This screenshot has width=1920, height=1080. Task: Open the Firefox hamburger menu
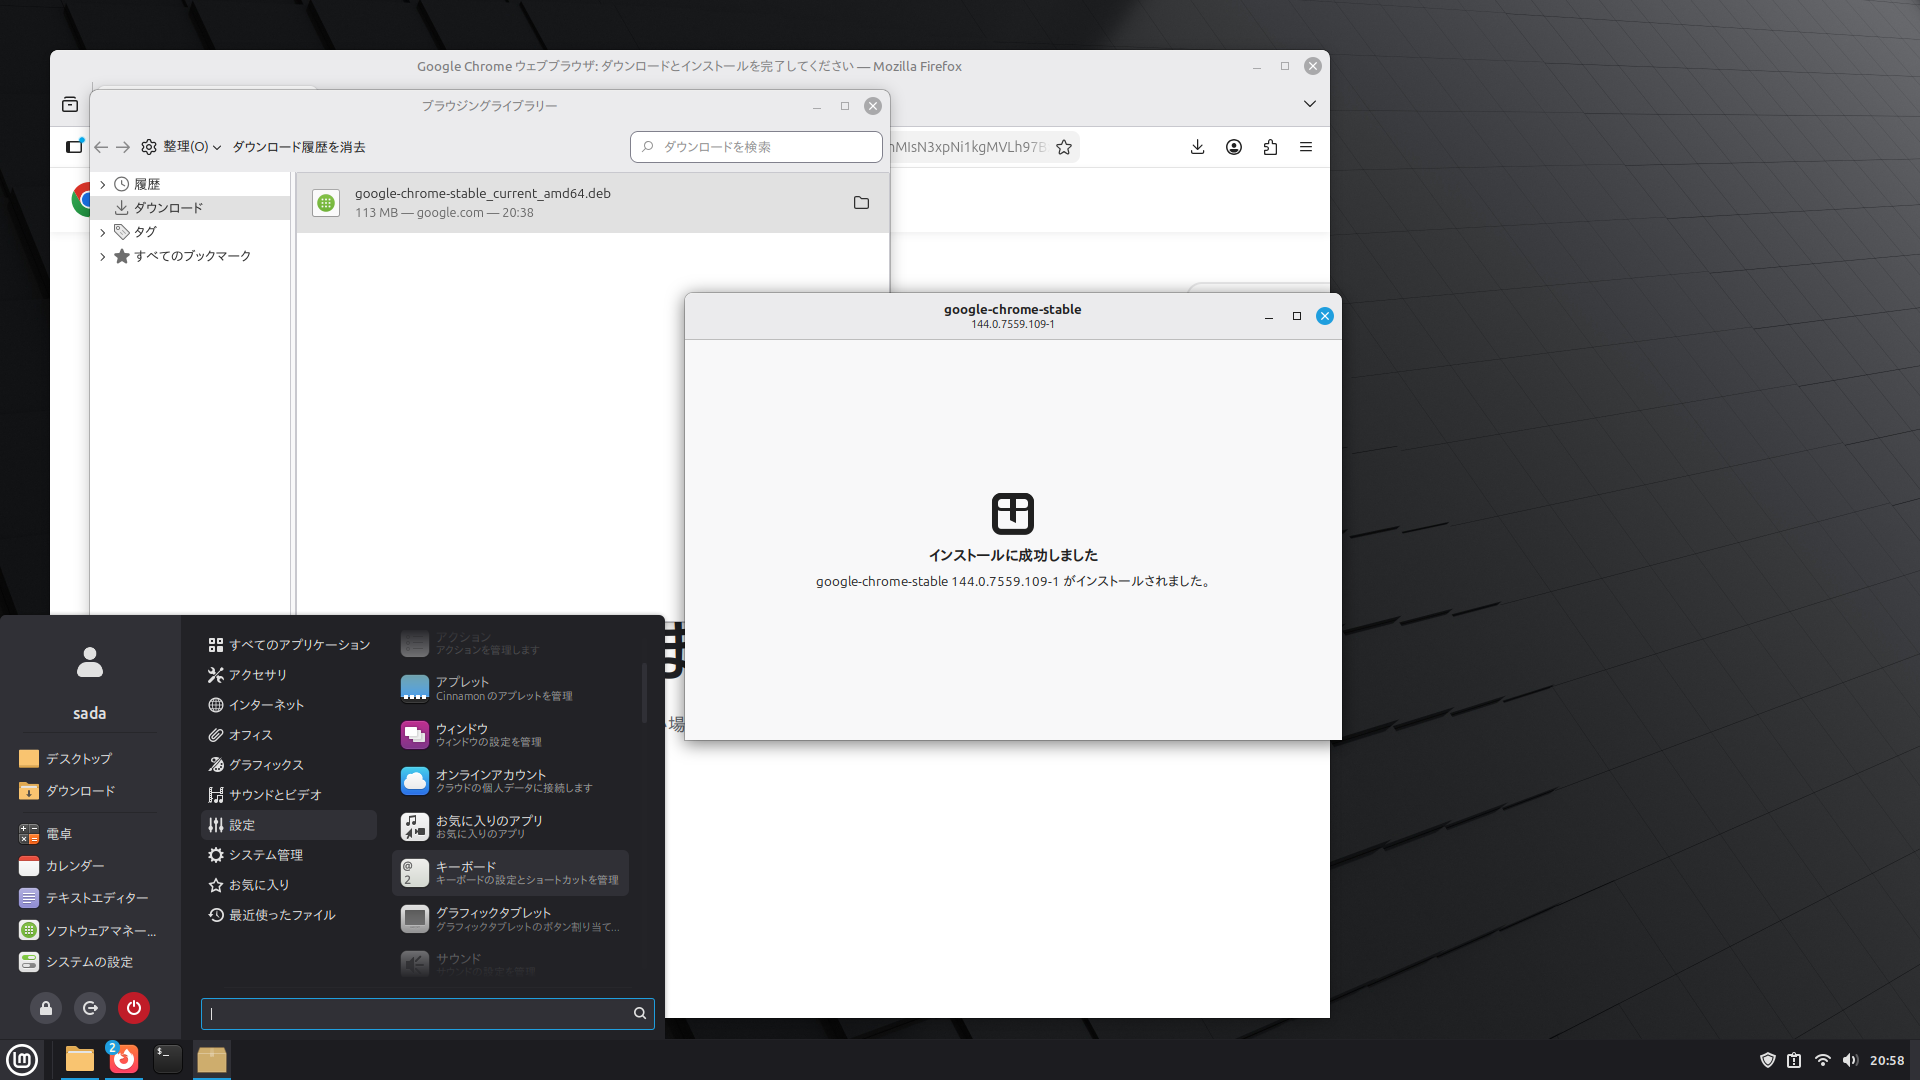[1306, 147]
